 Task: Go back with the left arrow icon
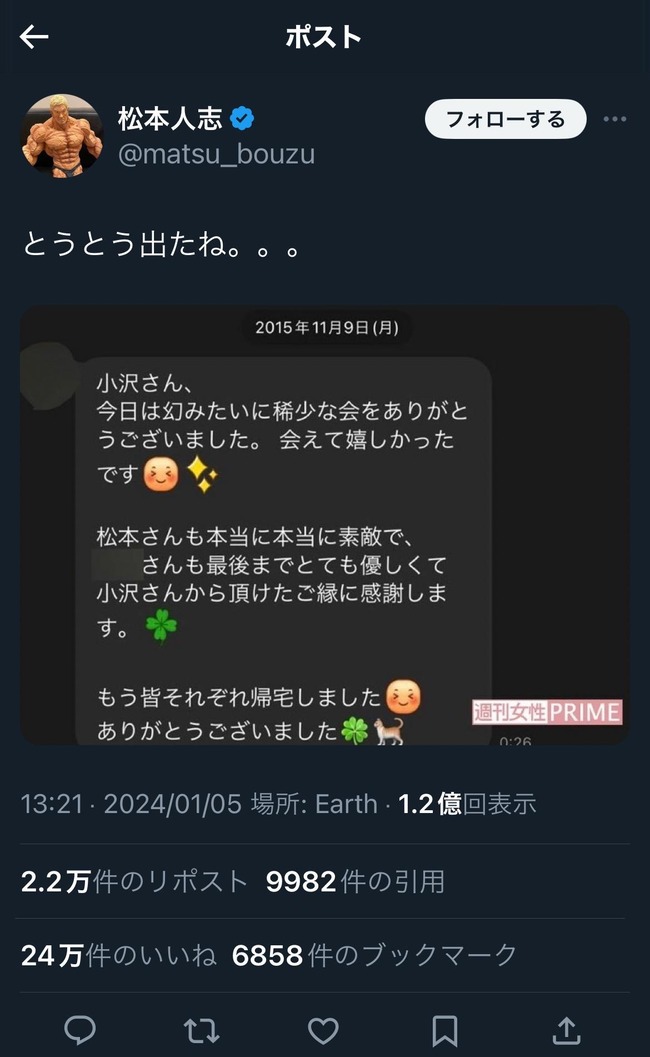pyautogui.click(x=34, y=37)
